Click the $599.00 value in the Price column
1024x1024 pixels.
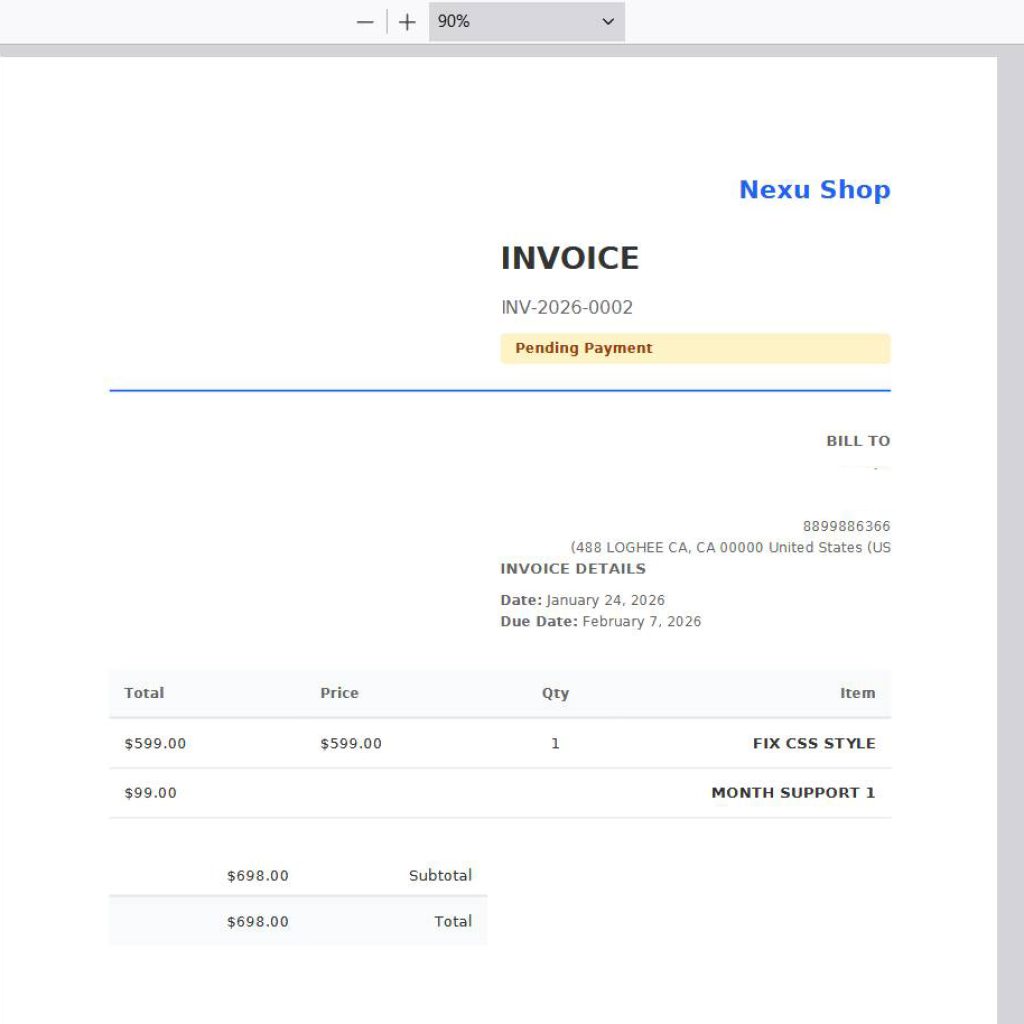pos(351,743)
